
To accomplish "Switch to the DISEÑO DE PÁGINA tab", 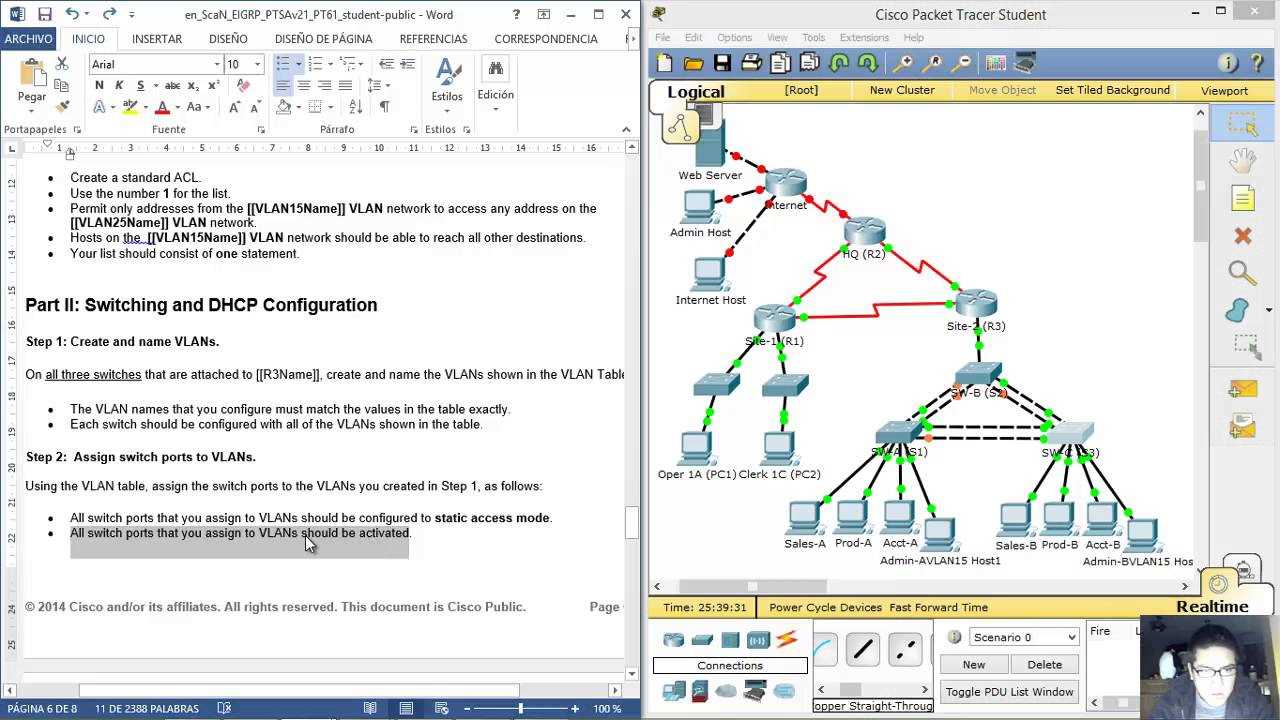I will point(324,39).
